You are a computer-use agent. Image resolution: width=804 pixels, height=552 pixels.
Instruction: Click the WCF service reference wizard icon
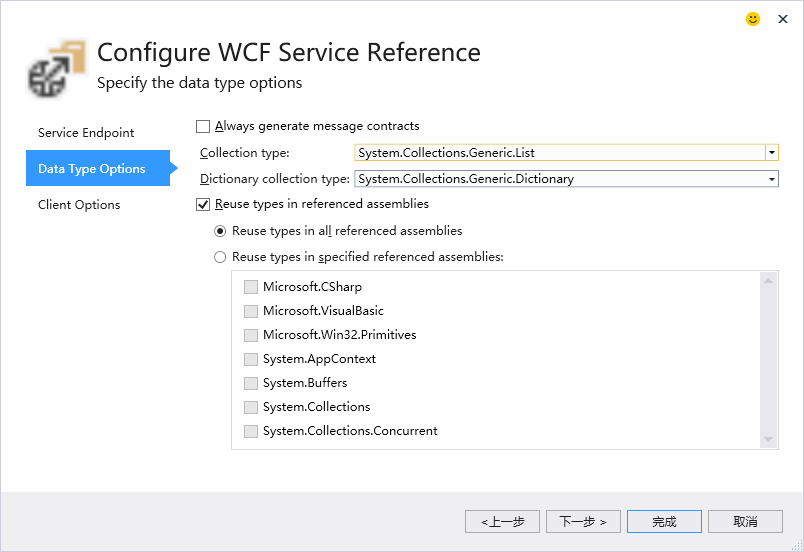tap(57, 69)
